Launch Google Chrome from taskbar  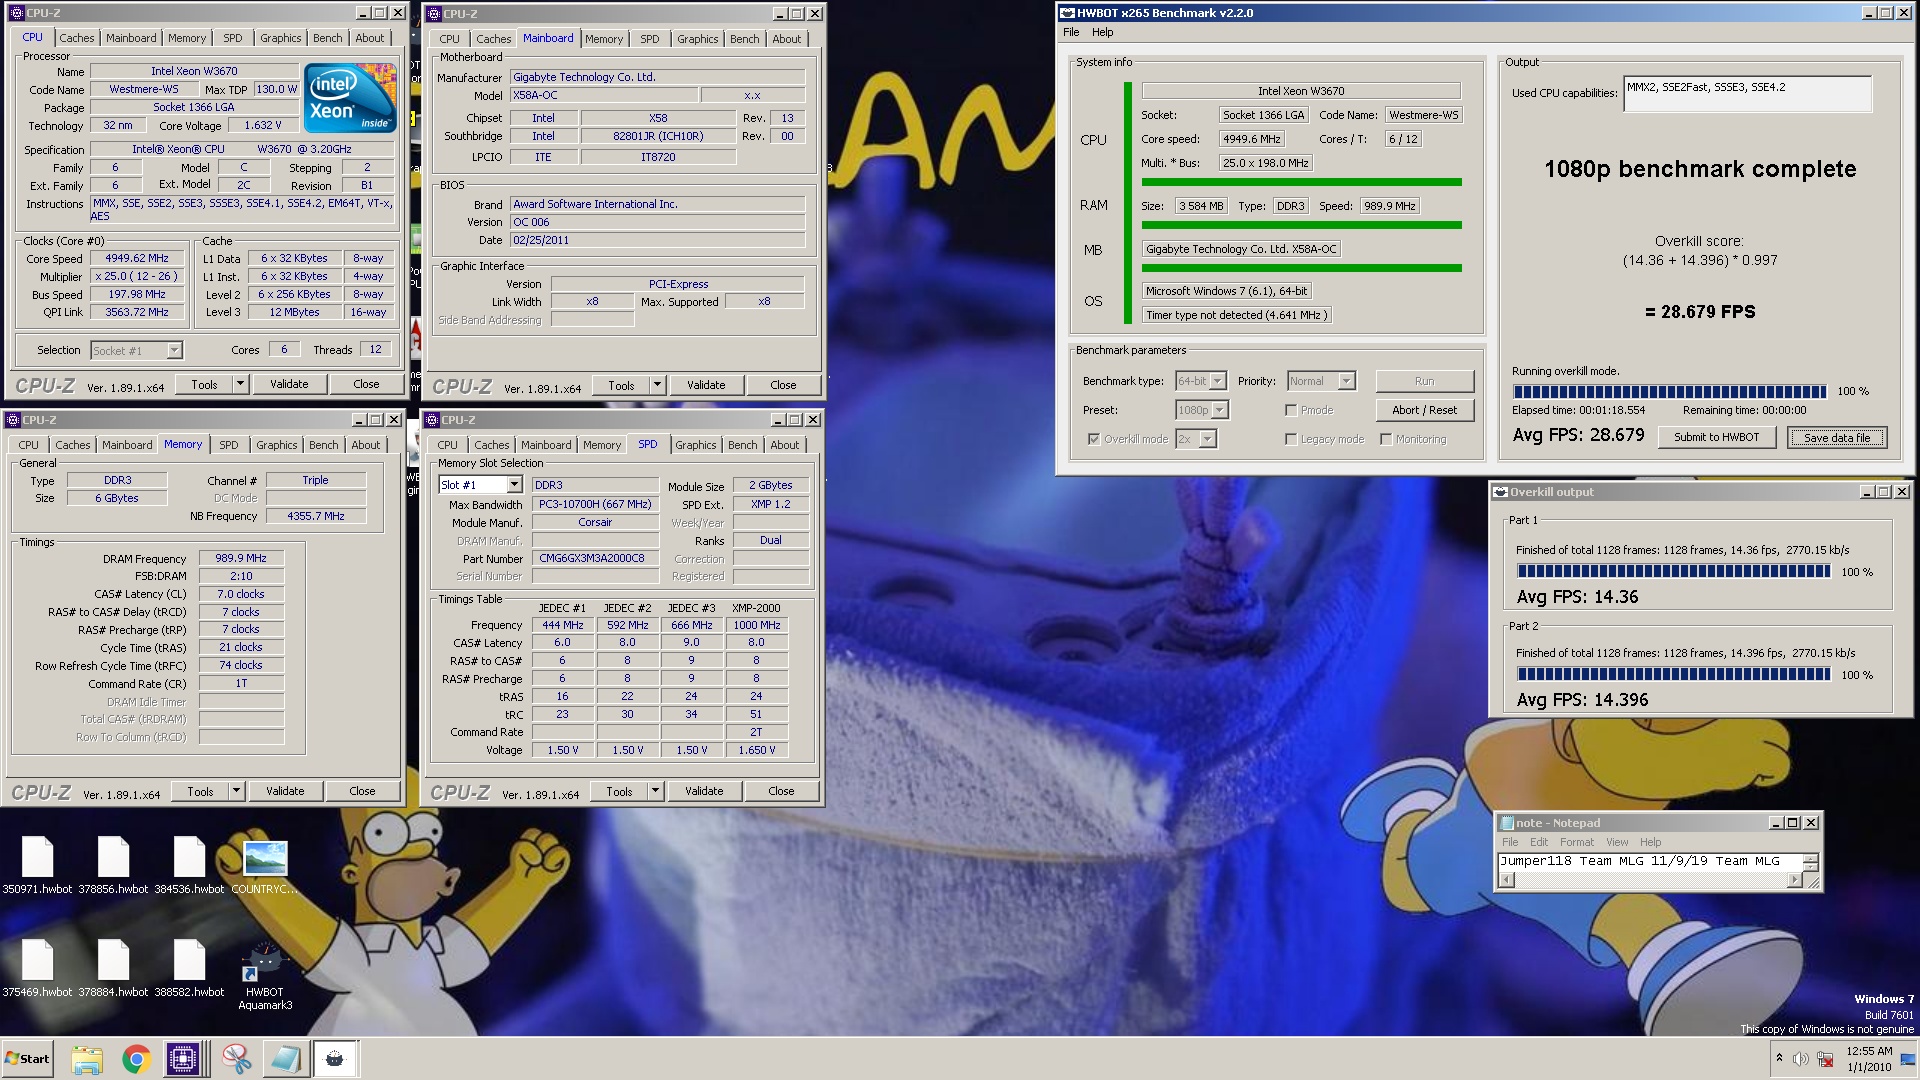(136, 1059)
